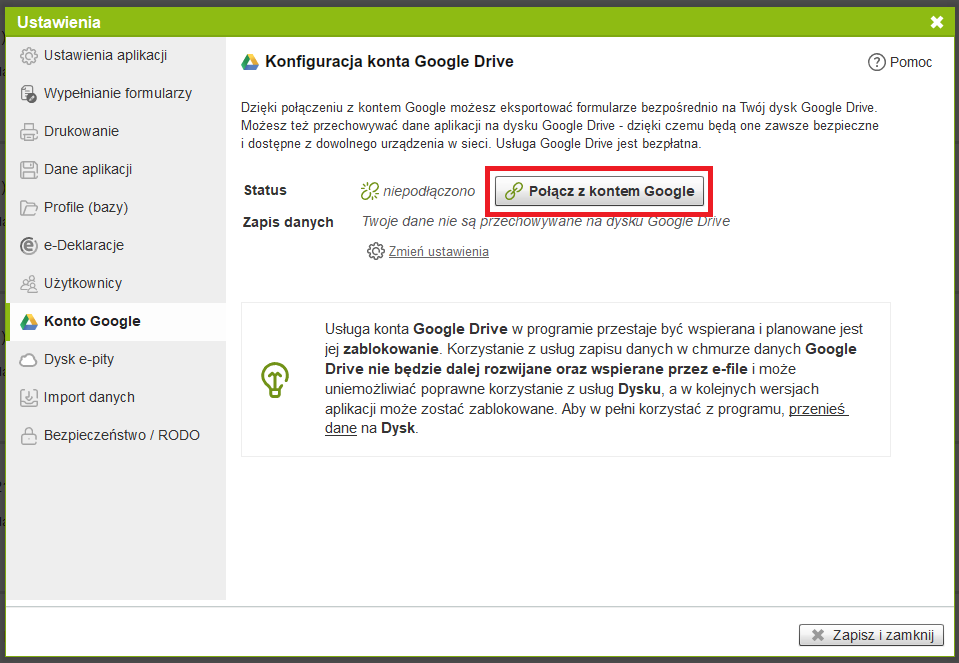Click the gear icon next to Zmień ustawienia
Screen dimensions: 959x663
(375, 251)
